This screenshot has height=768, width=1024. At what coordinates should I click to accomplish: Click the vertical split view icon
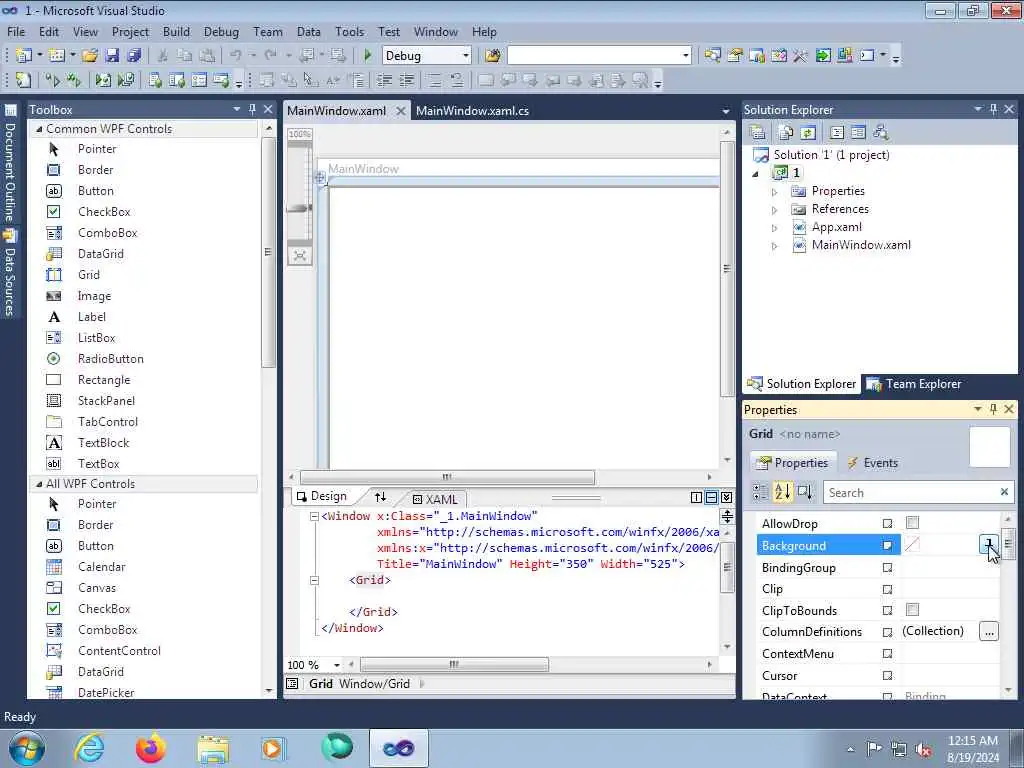[x=696, y=498]
